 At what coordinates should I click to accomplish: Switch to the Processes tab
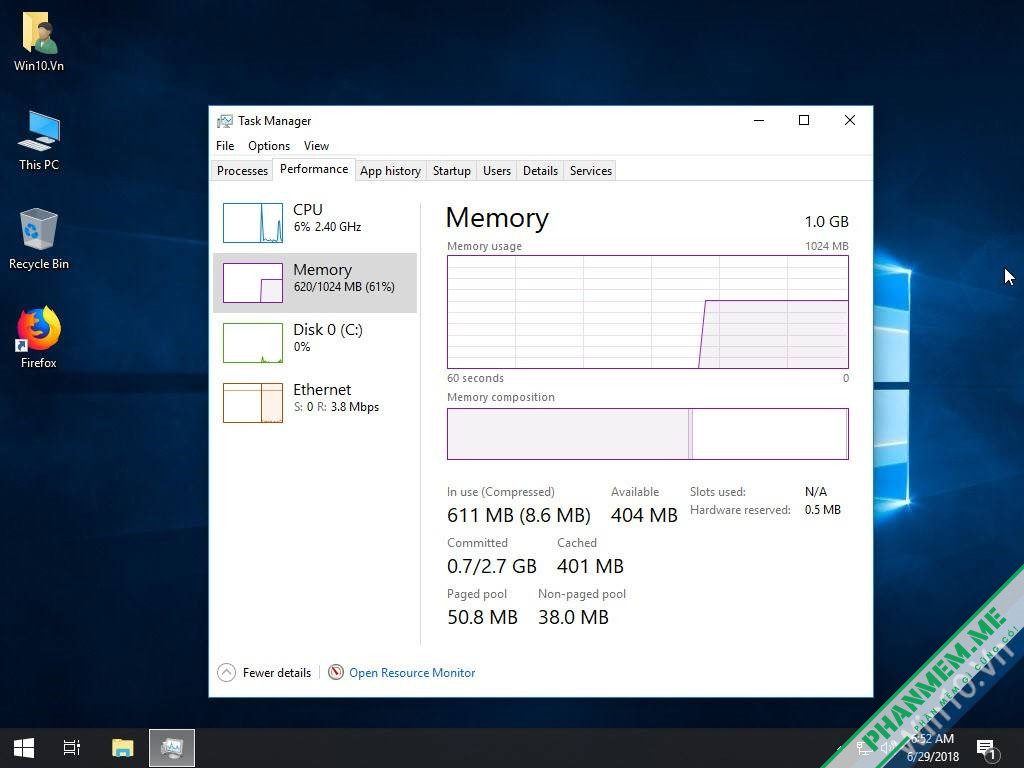tap(242, 170)
